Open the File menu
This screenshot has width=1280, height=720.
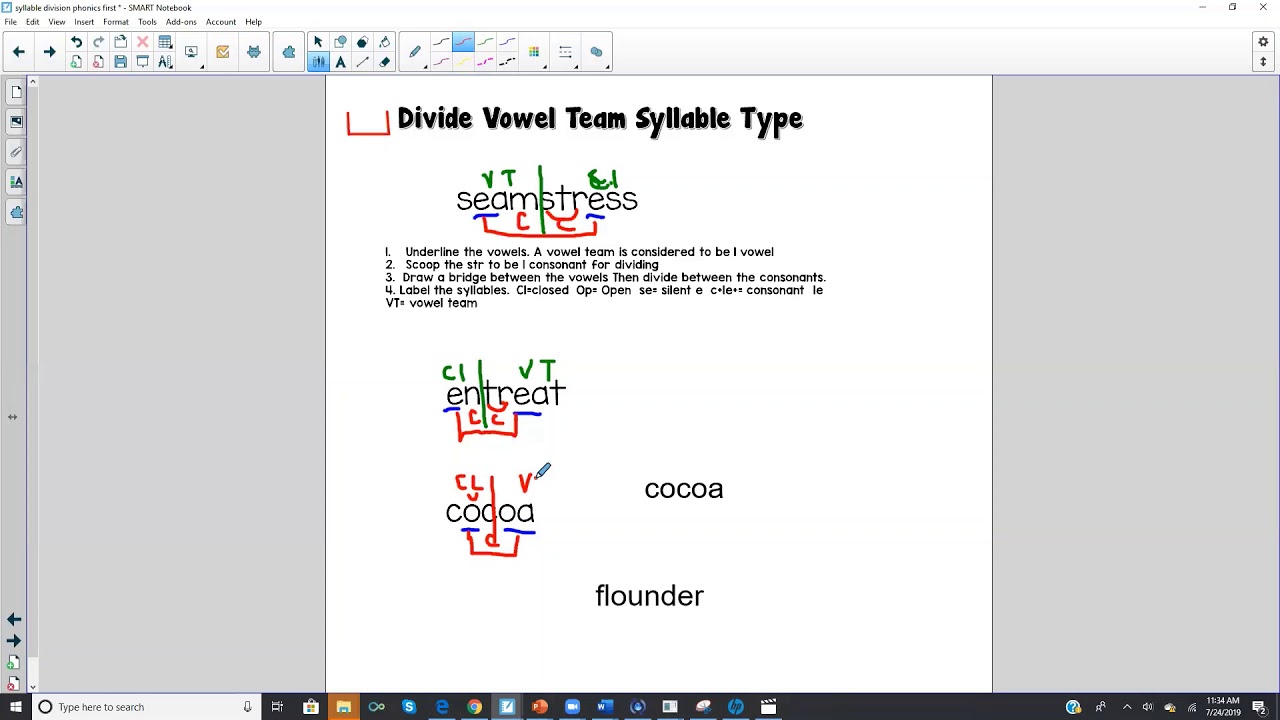pyautogui.click(x=10, y=22)
